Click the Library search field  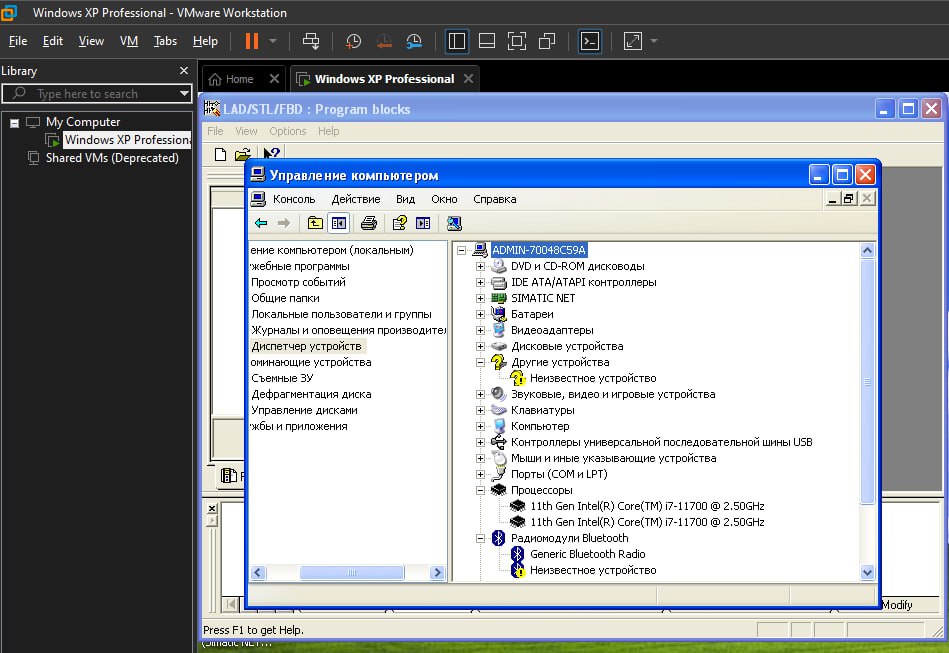97,94
